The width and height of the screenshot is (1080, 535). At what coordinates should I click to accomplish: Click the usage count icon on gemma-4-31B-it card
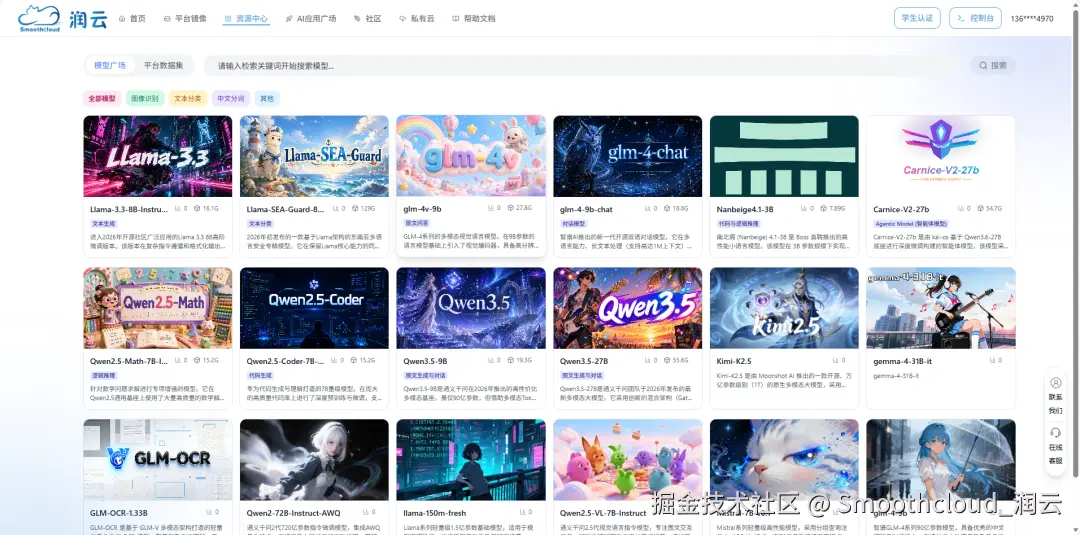click(993, 361)
